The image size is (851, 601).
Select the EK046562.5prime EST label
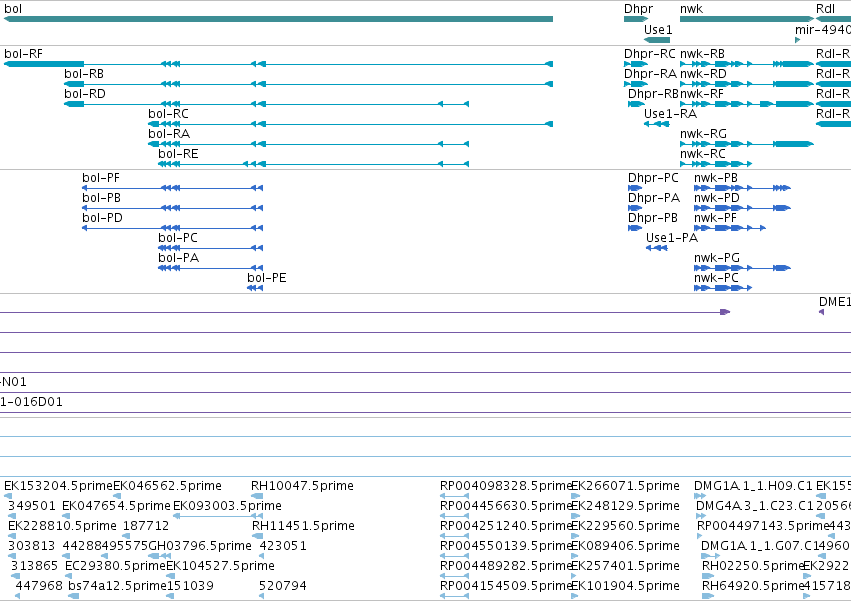[167, 486]
